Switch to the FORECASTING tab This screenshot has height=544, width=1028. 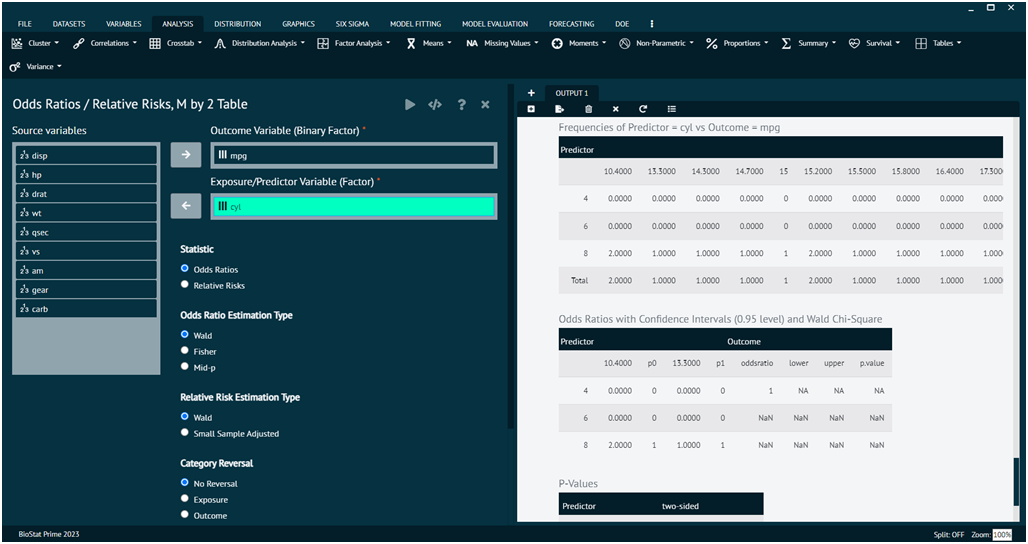572,24
